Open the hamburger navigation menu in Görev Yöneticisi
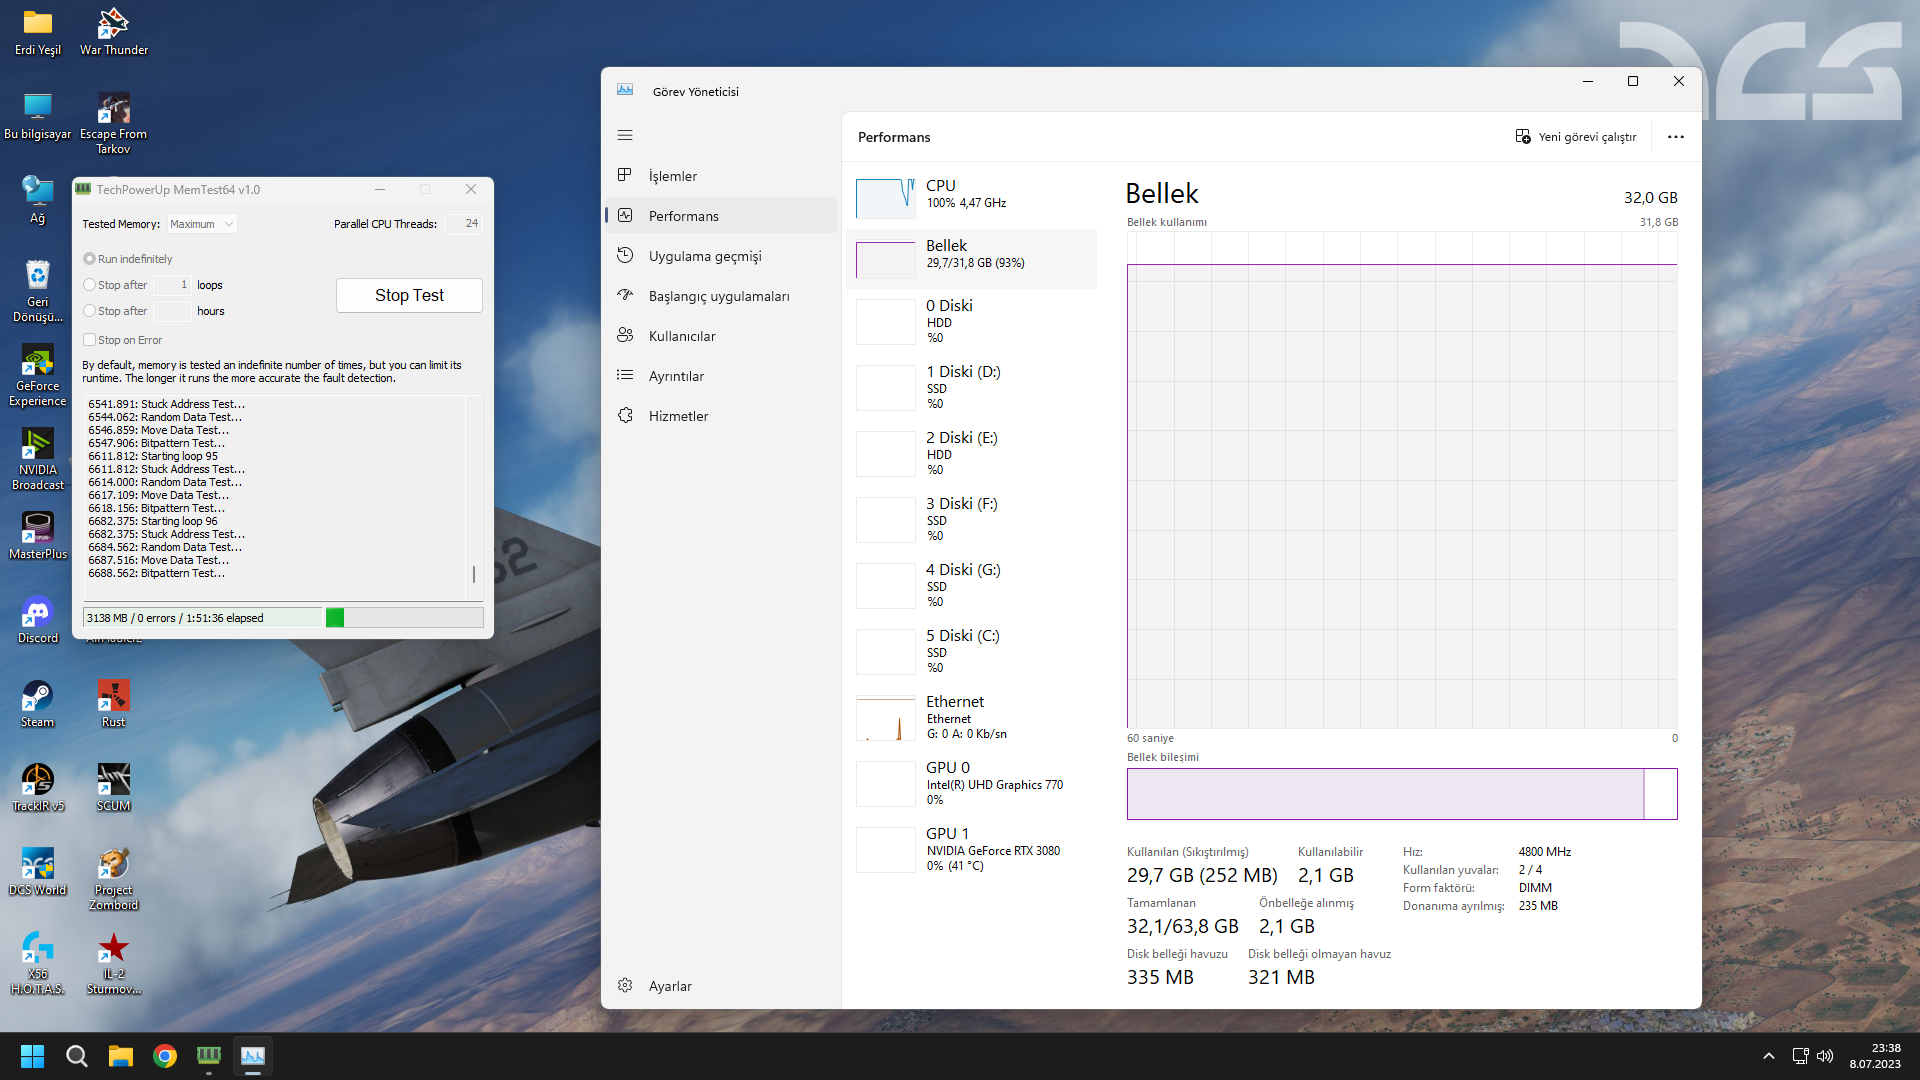Screen dimensions: 1920x1080 coord(625,135)
